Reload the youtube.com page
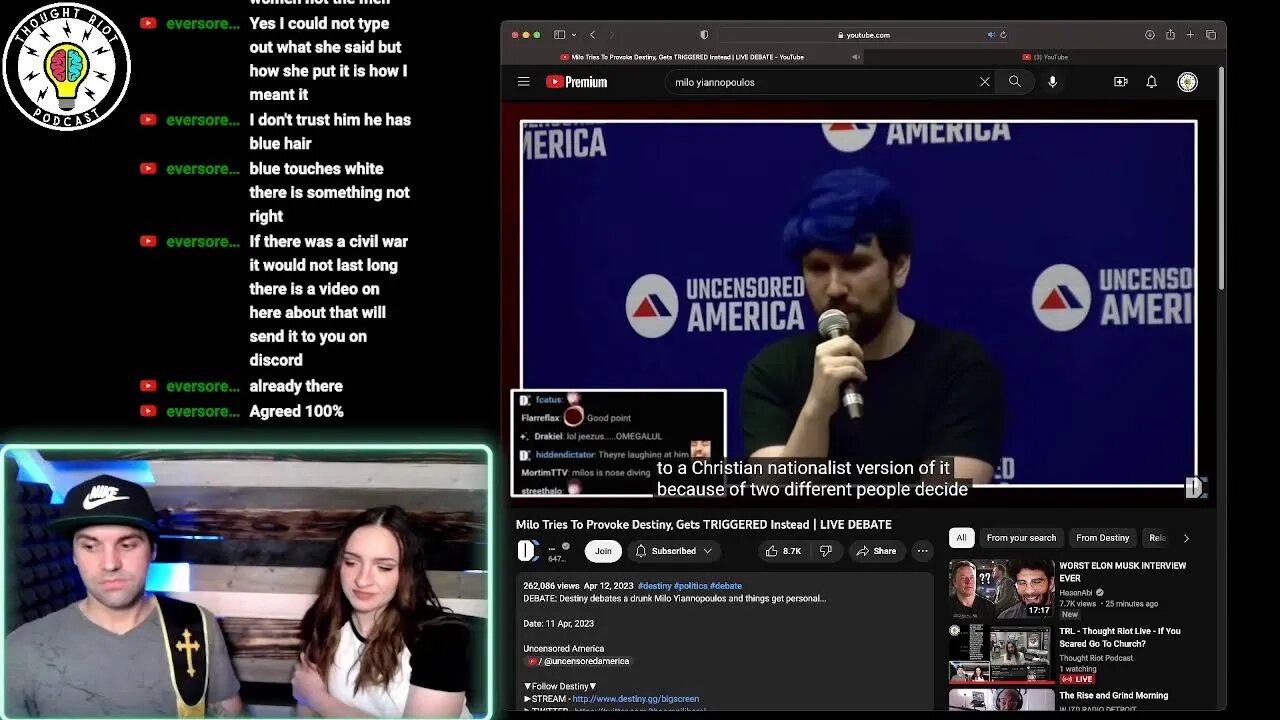 [1003, 35]
